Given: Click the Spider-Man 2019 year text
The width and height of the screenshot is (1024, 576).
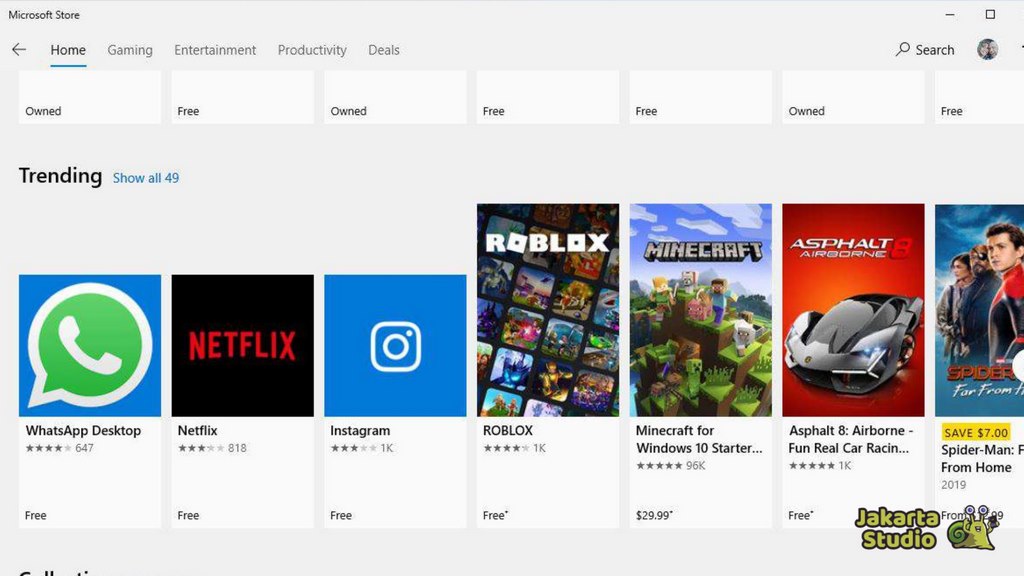Looking at the screenshot, I should 953,485.
